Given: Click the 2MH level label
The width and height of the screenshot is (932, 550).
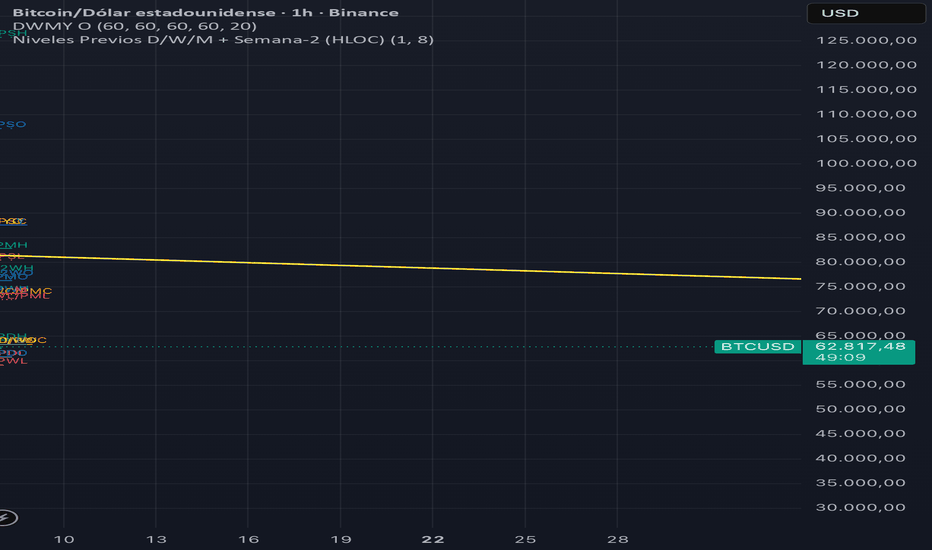Looking at the screenshot, I should click(x=14, y=245).
